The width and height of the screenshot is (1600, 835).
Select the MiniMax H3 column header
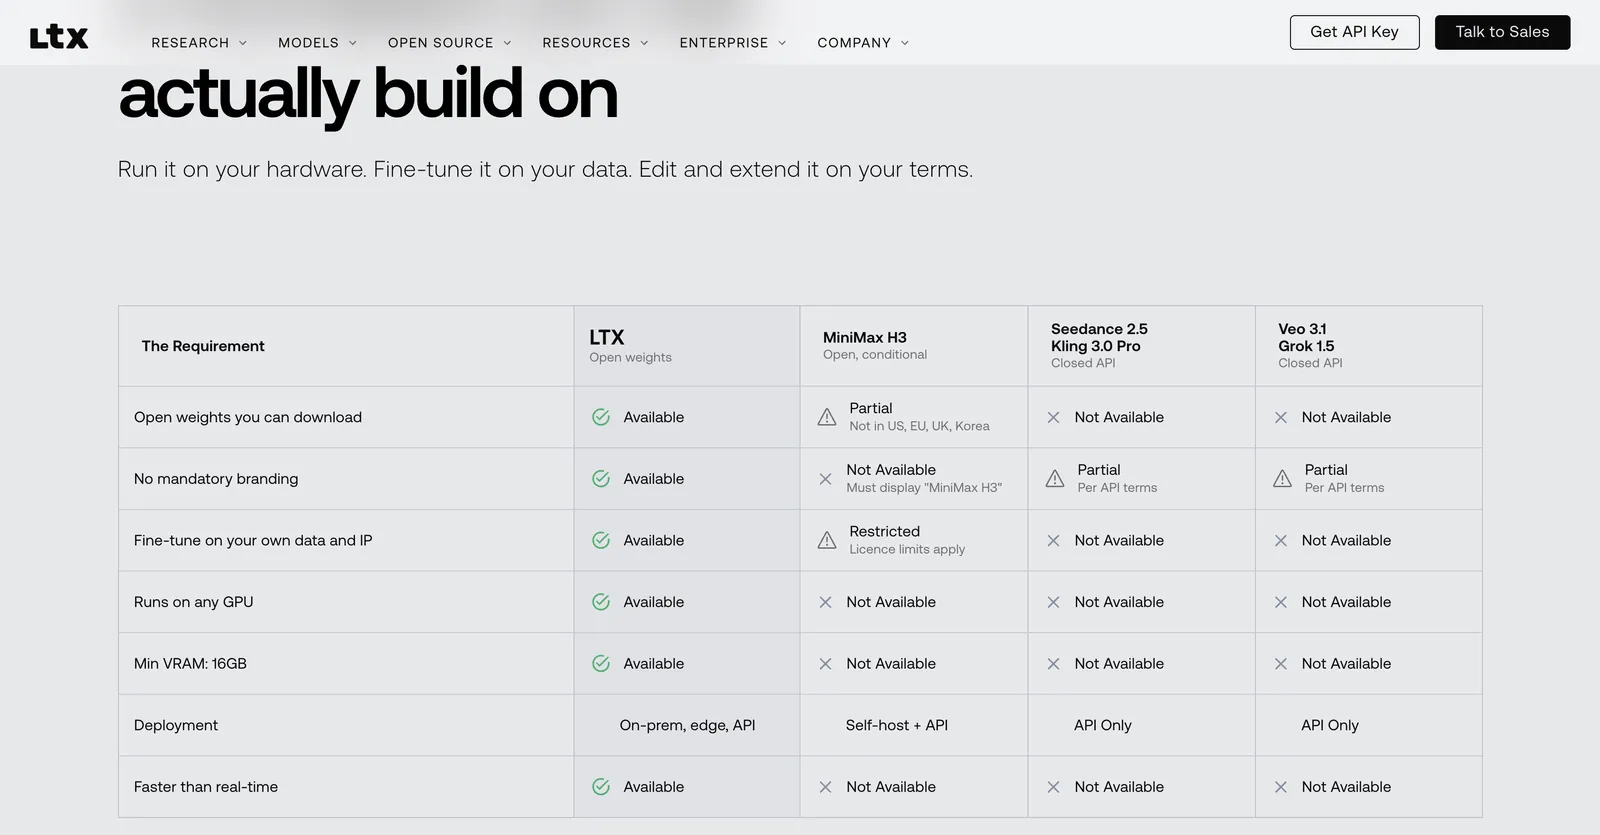pyautogui.click(x=914, y=346)
